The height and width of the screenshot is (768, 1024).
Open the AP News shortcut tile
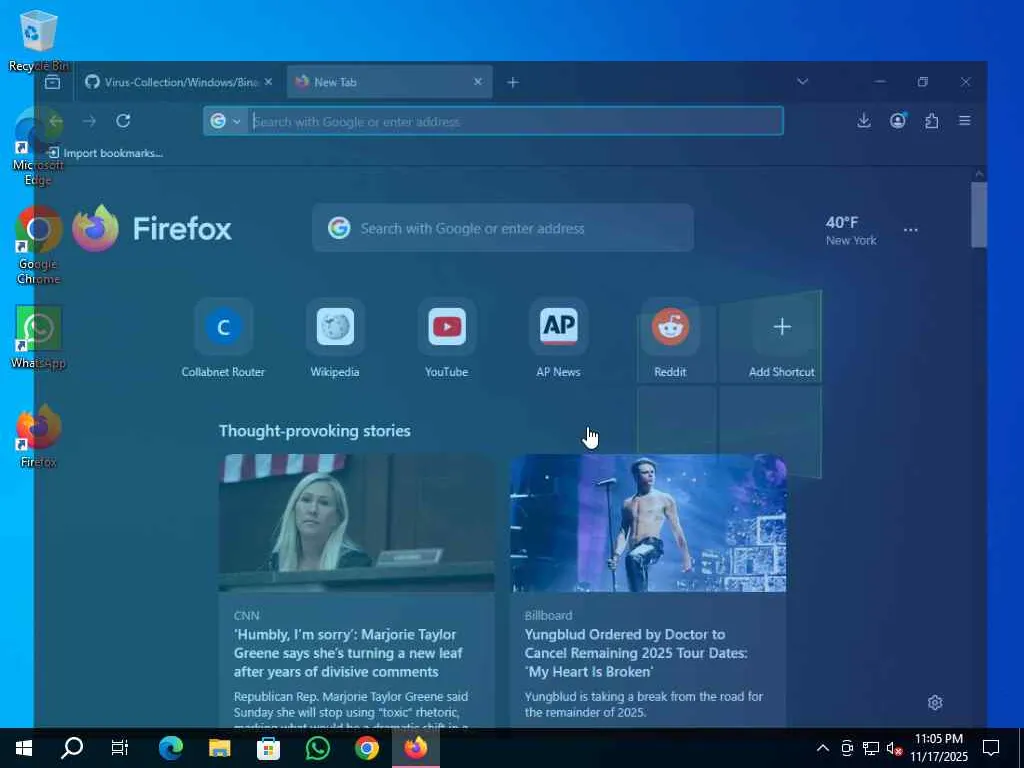coord(558,338)
